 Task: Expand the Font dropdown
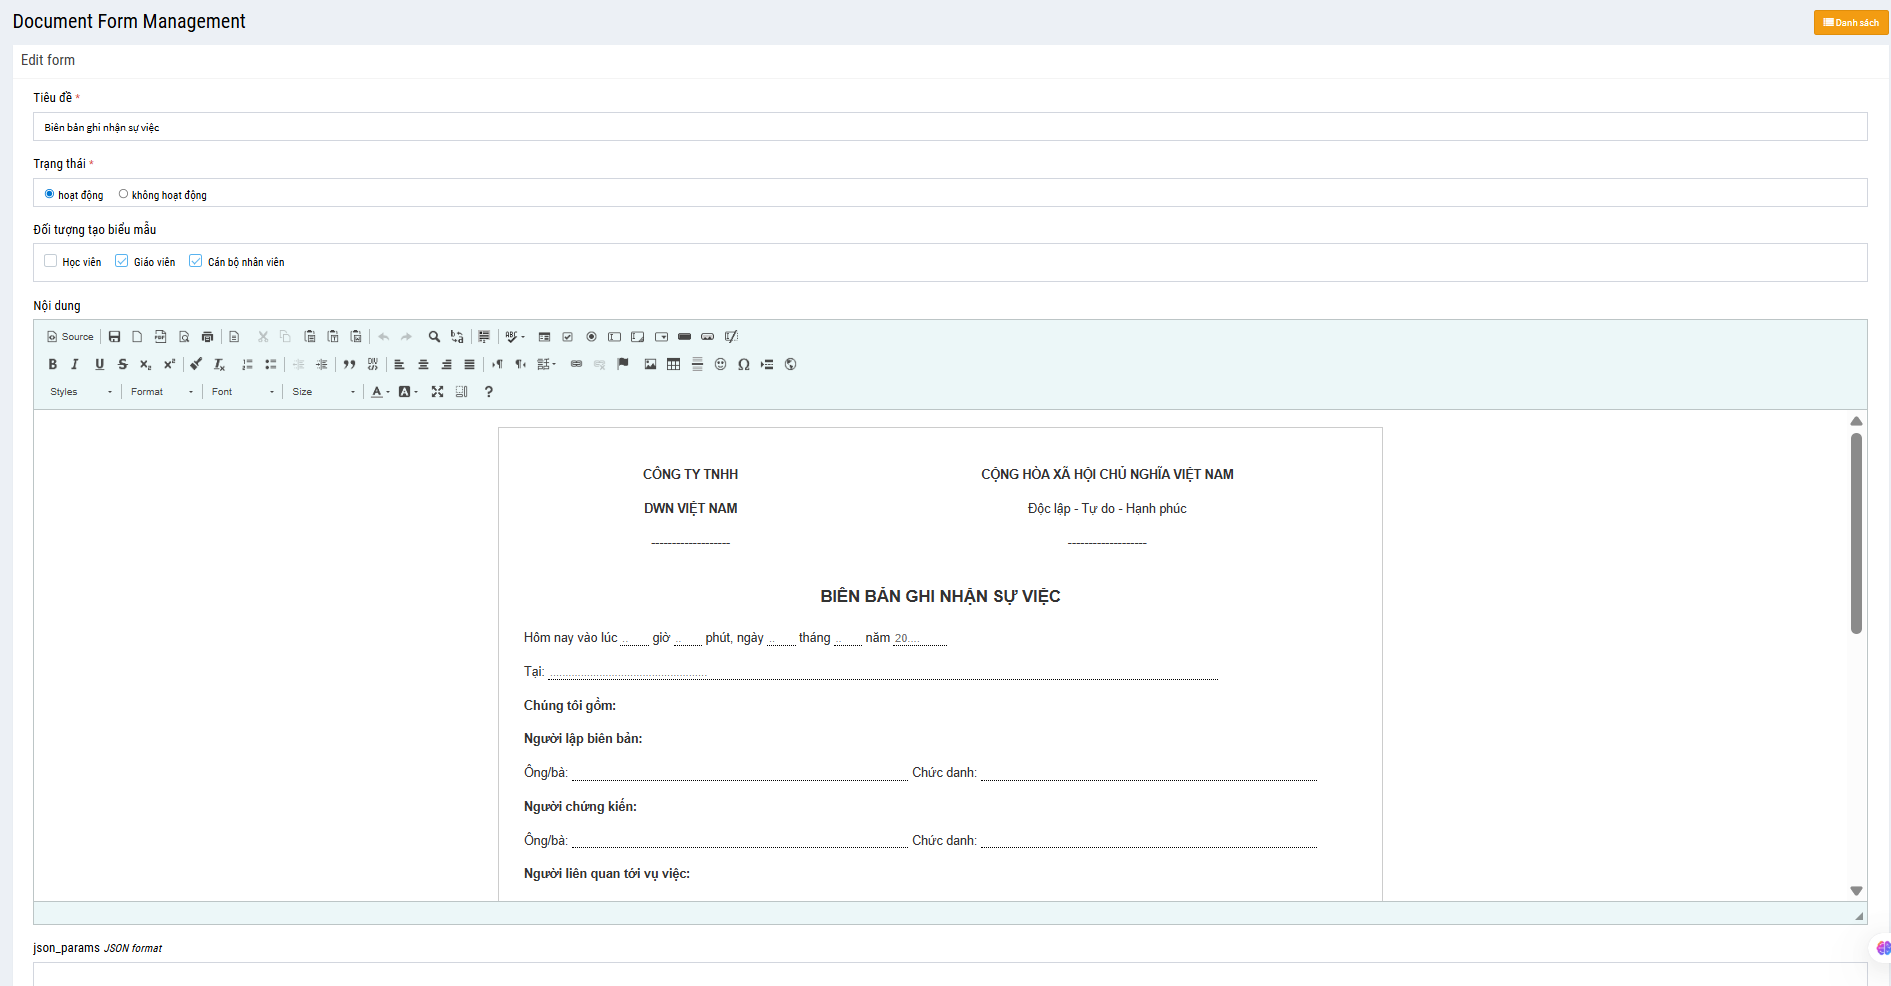[242, 392]
